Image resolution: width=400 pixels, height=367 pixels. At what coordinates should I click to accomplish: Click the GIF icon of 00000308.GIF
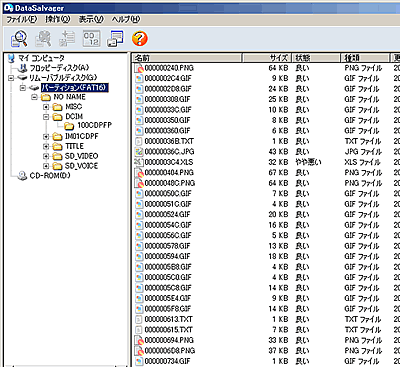coord(138,99)
